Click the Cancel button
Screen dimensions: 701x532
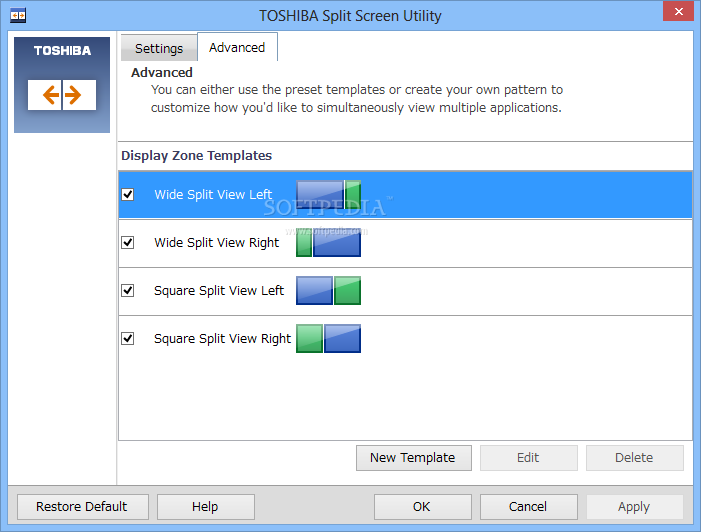pos(528,507)
